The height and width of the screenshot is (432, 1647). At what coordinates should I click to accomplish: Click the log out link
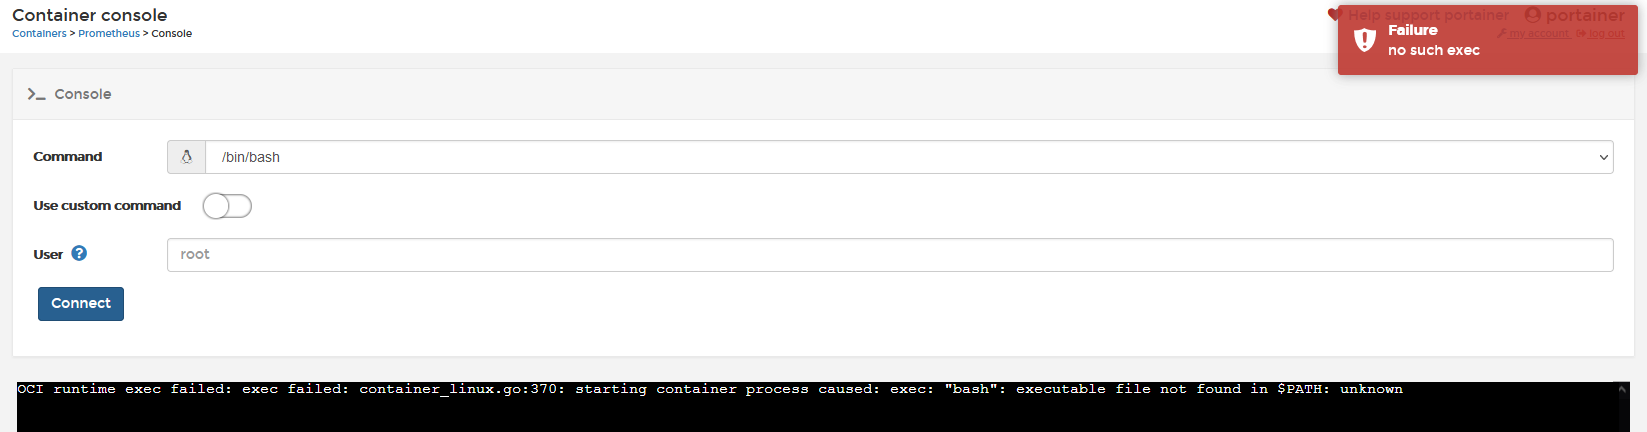pyautogui.click(x=1607, y=34)
